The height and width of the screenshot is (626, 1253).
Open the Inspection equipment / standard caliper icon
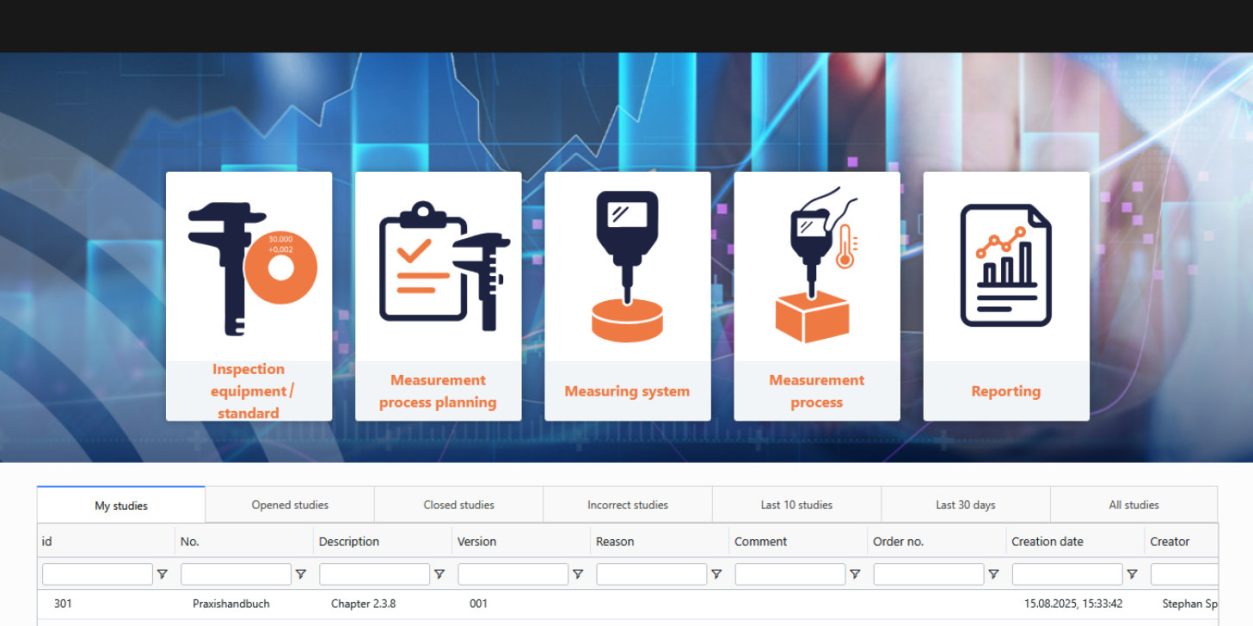[x=249, y=267]
